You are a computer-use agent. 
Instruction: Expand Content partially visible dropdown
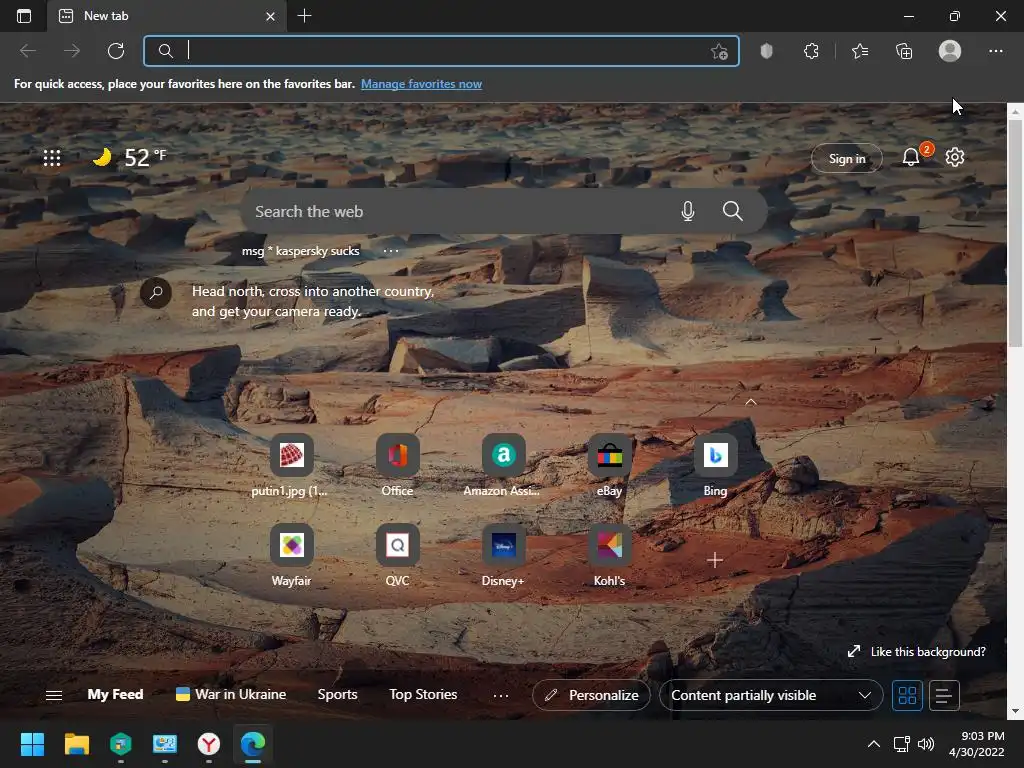point(771,696)
